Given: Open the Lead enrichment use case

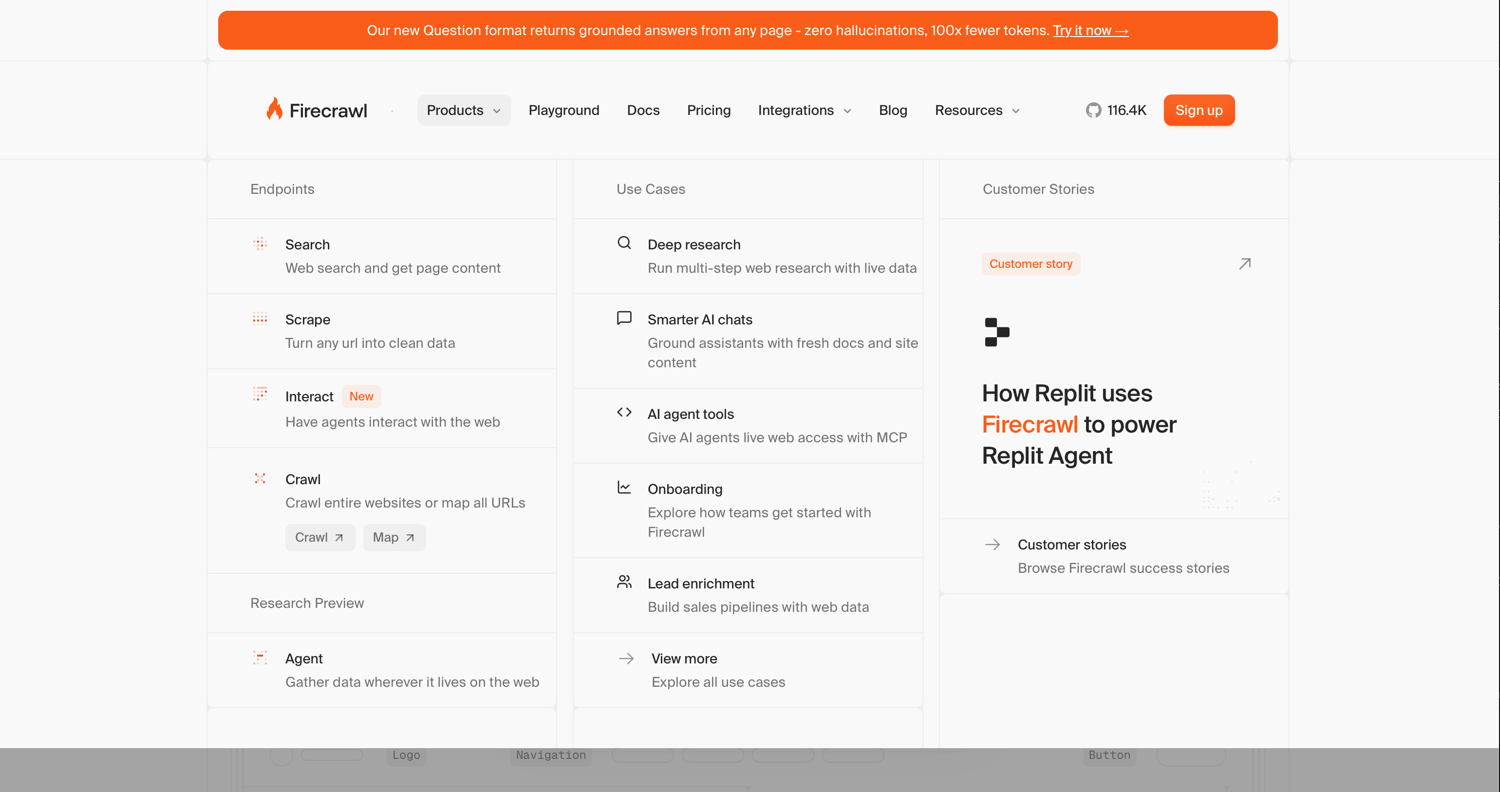Looking at the screenshot, I should click(748, 595).
